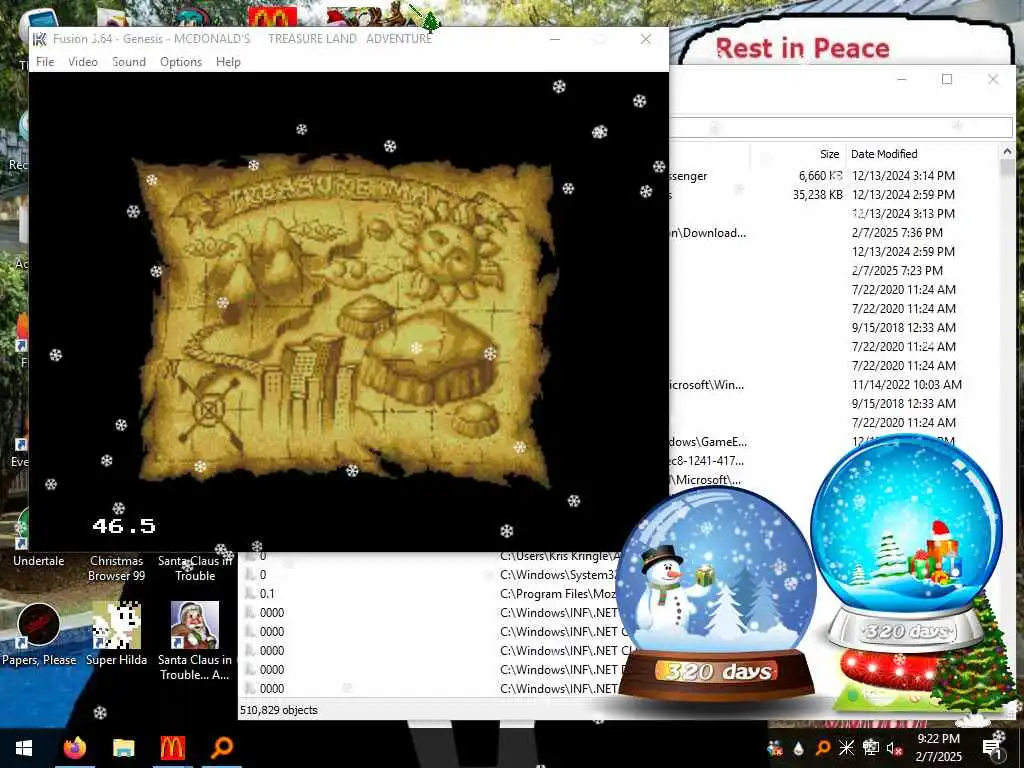Open the Video menu in Fusion

coord(83,61)
